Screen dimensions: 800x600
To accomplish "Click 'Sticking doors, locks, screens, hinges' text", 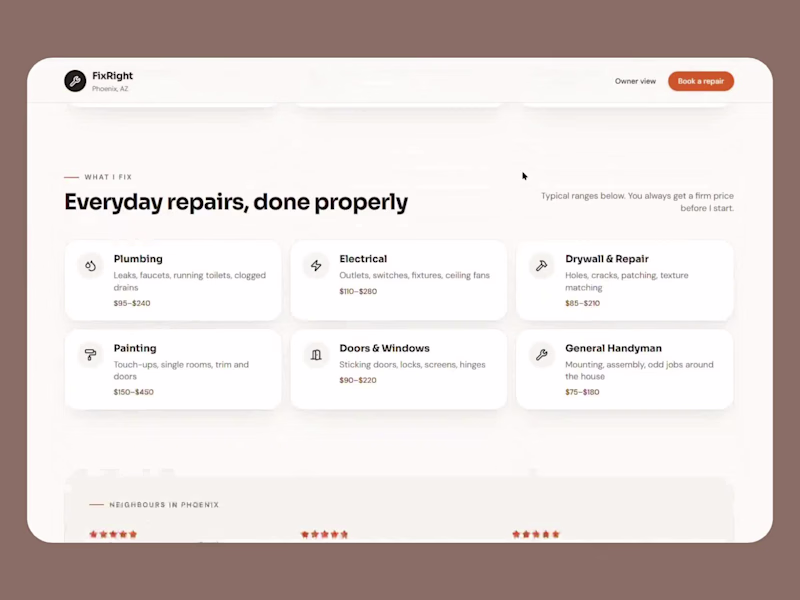I will (412, 364).
